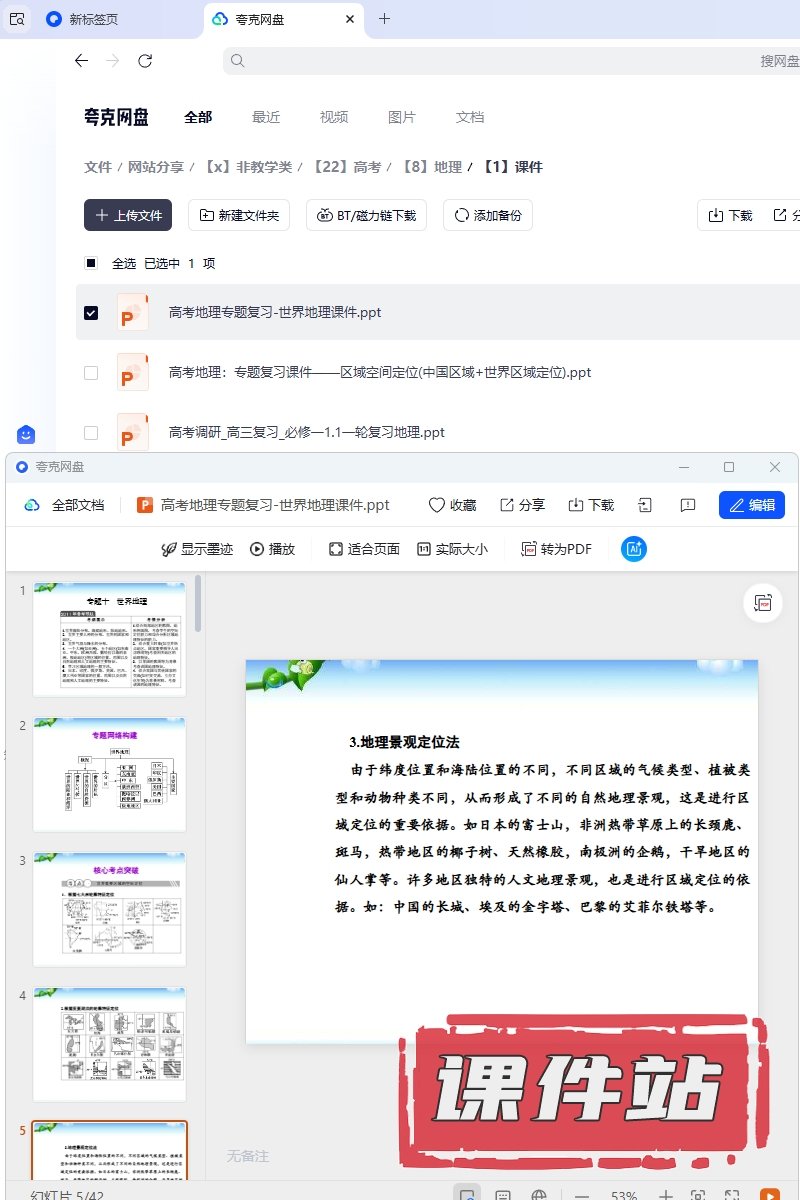
Task: Check the 区域空间定位 ppt file checkbox
Action: (91, 373)
